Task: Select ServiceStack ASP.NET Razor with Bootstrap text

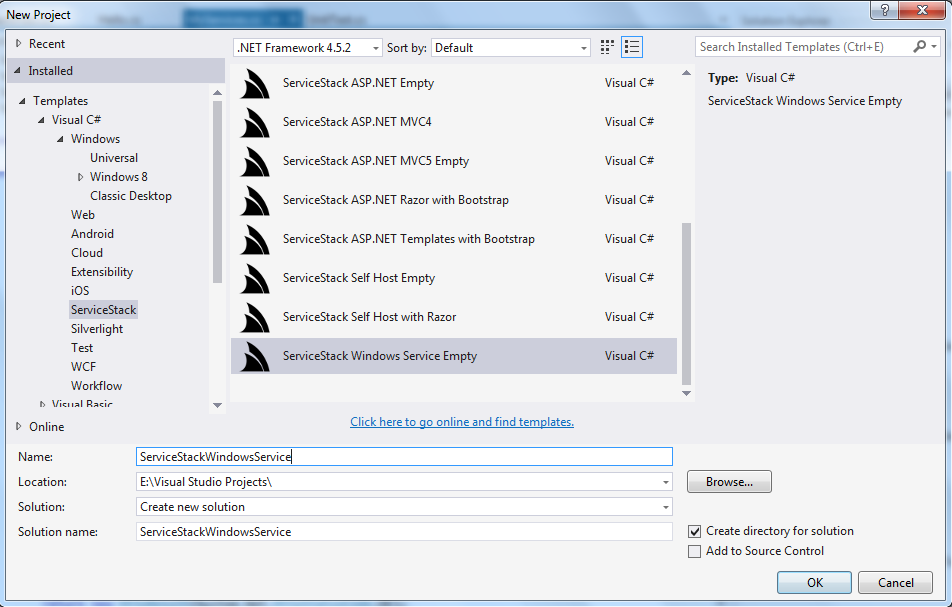Action: point(396,200)
